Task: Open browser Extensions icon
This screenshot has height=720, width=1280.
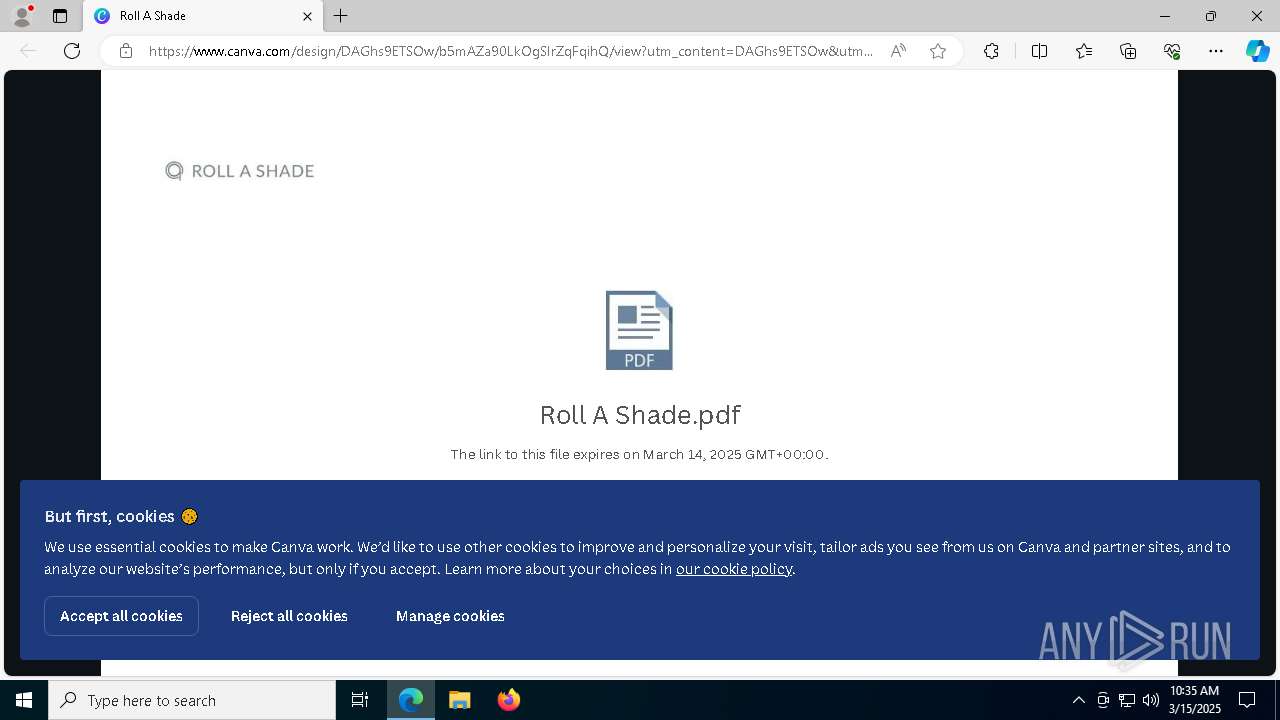Action: coord(991,51)
